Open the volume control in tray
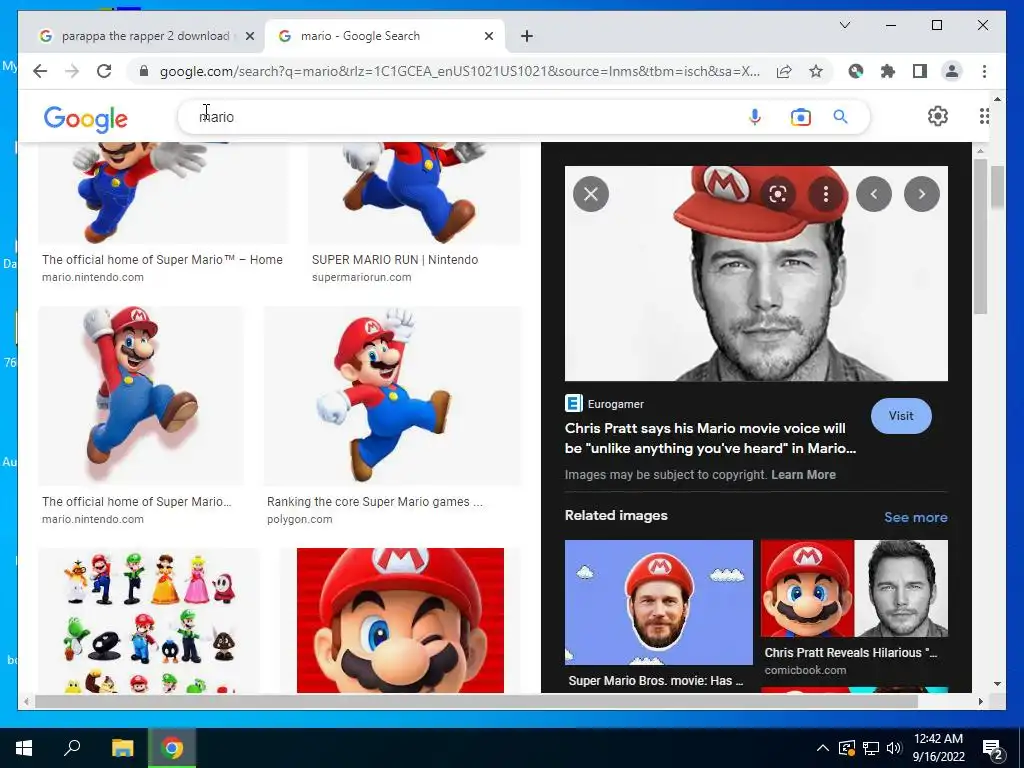Viewport: 1024px width, 768px height. tap(894, 748)
